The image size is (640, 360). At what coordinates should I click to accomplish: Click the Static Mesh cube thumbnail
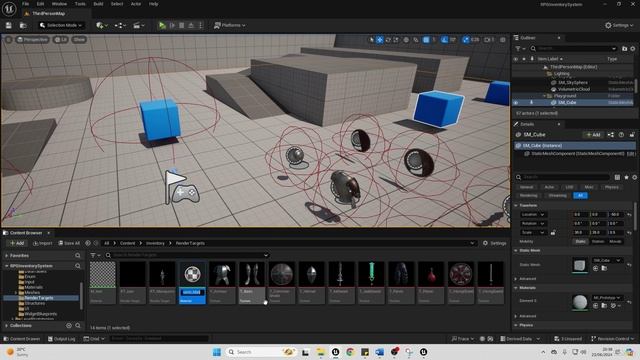[x=580, y=265]
